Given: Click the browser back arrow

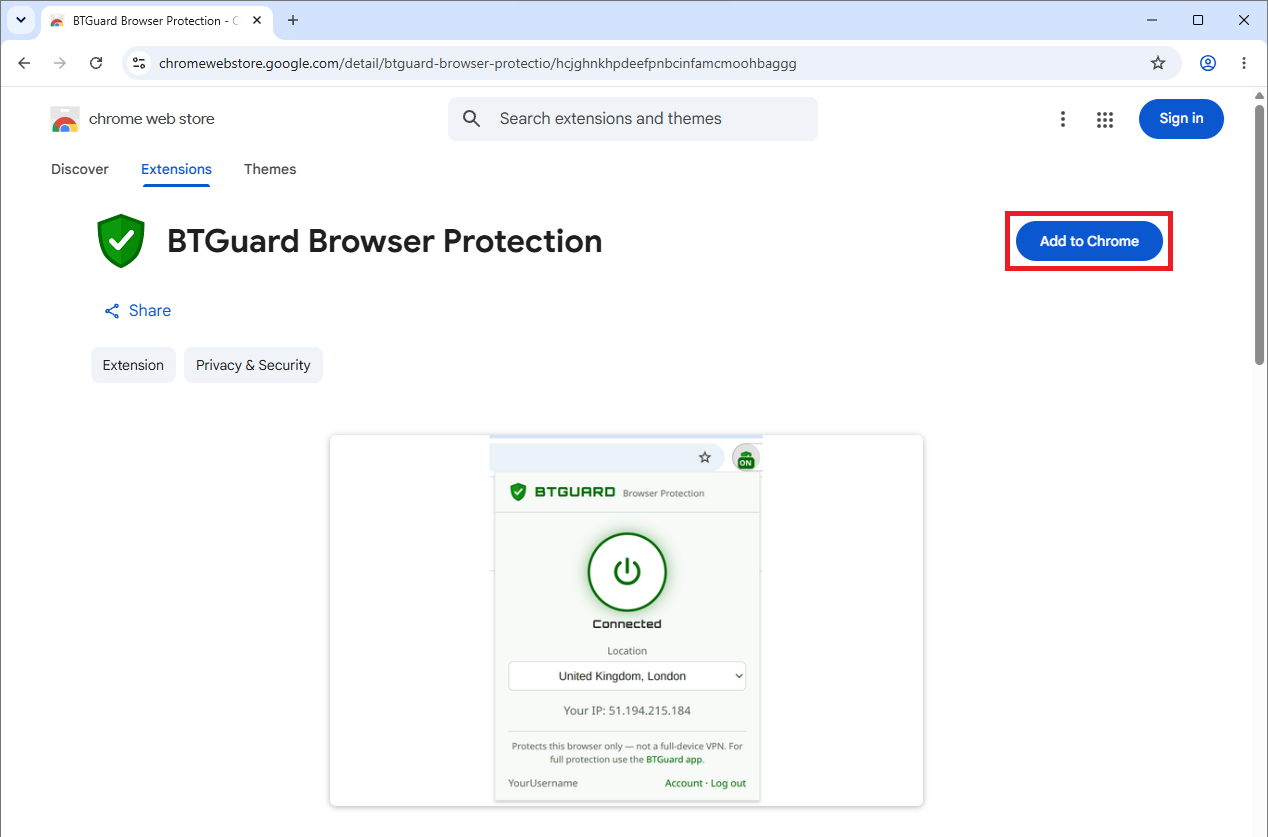Looking at the screenshot, I should click(24, 63).
